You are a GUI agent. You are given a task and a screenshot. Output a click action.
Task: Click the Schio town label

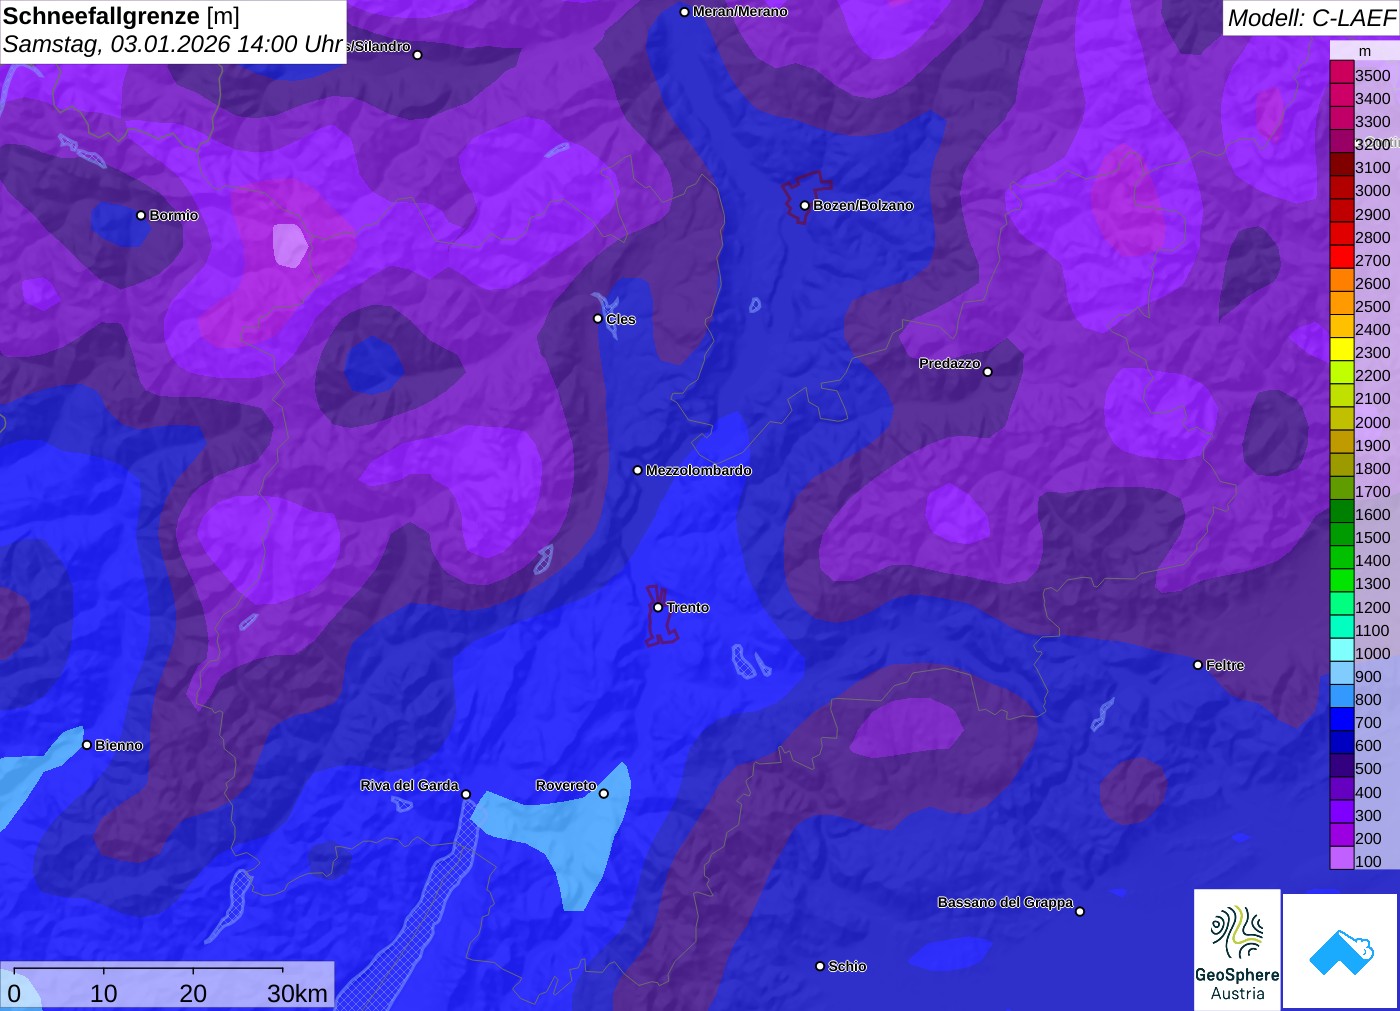click(847, 967)
